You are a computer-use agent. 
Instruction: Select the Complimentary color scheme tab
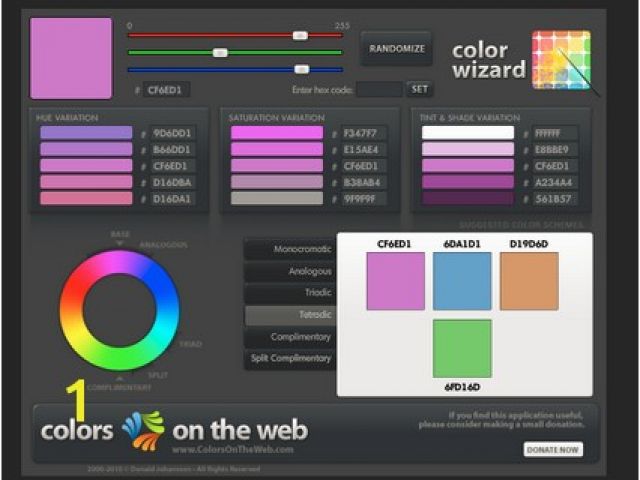click(291, 337)
